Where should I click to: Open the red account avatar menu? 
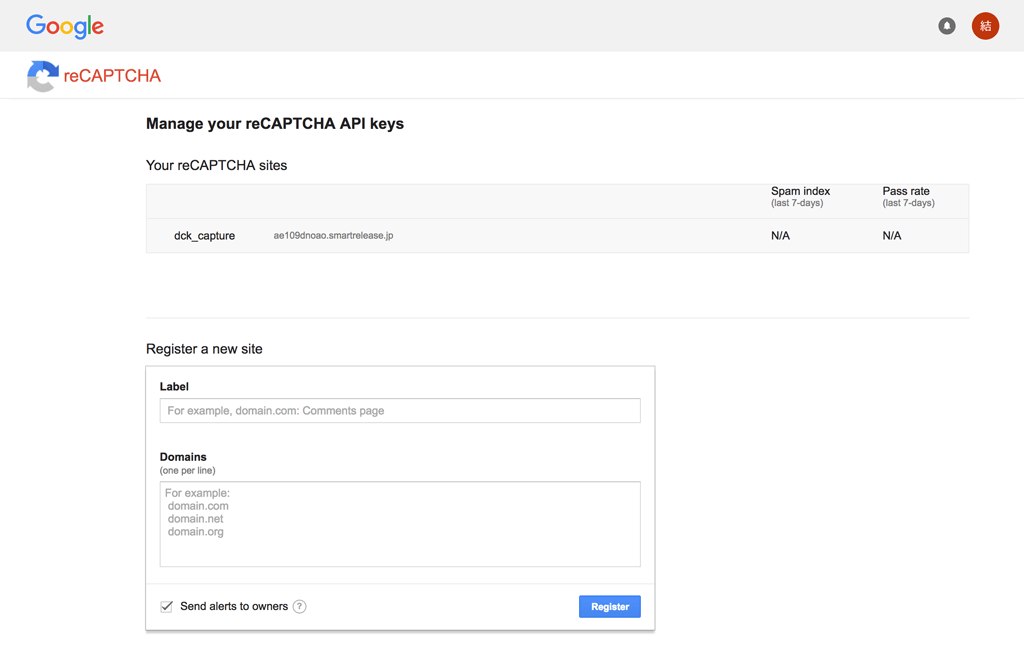click(985, 26)
